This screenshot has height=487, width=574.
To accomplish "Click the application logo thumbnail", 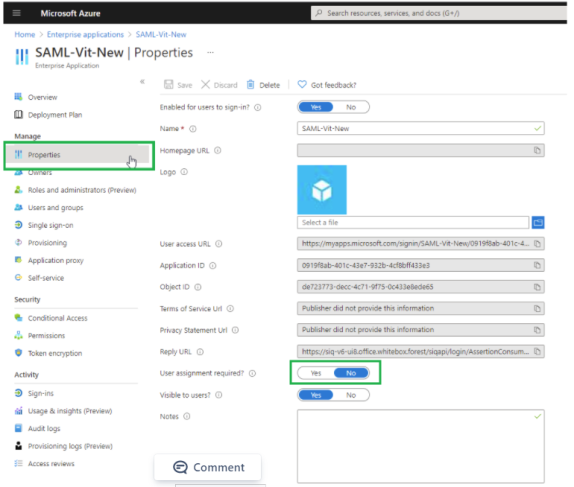I will tap(322, 190).
